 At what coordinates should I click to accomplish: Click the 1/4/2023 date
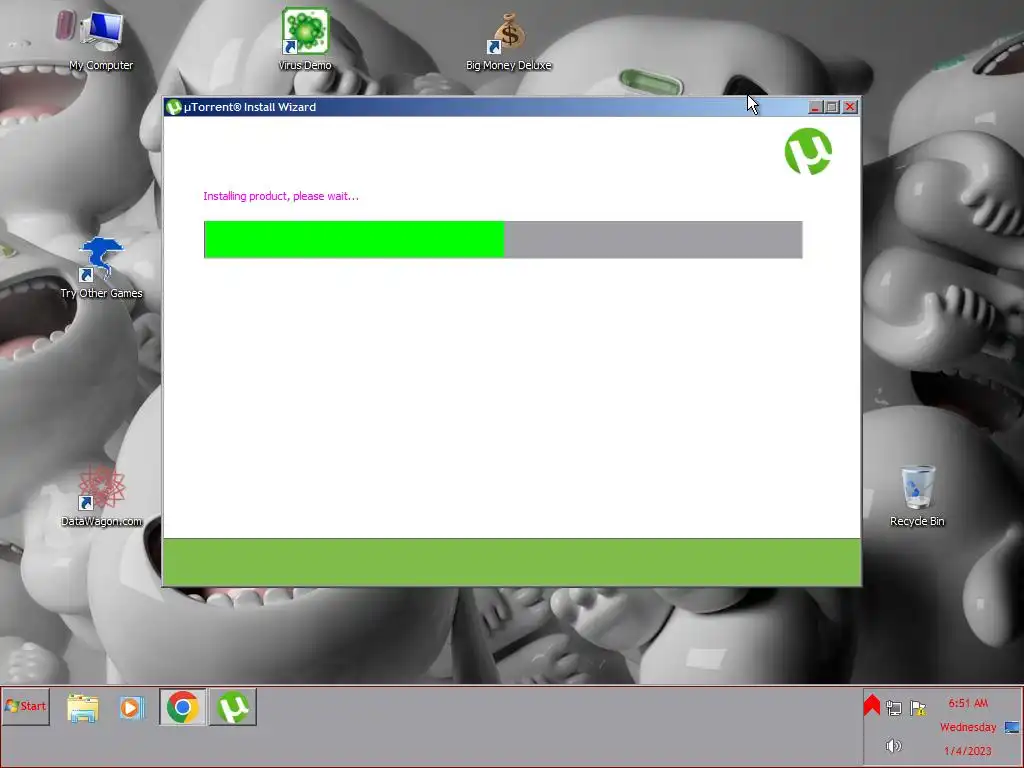(968, 751)
